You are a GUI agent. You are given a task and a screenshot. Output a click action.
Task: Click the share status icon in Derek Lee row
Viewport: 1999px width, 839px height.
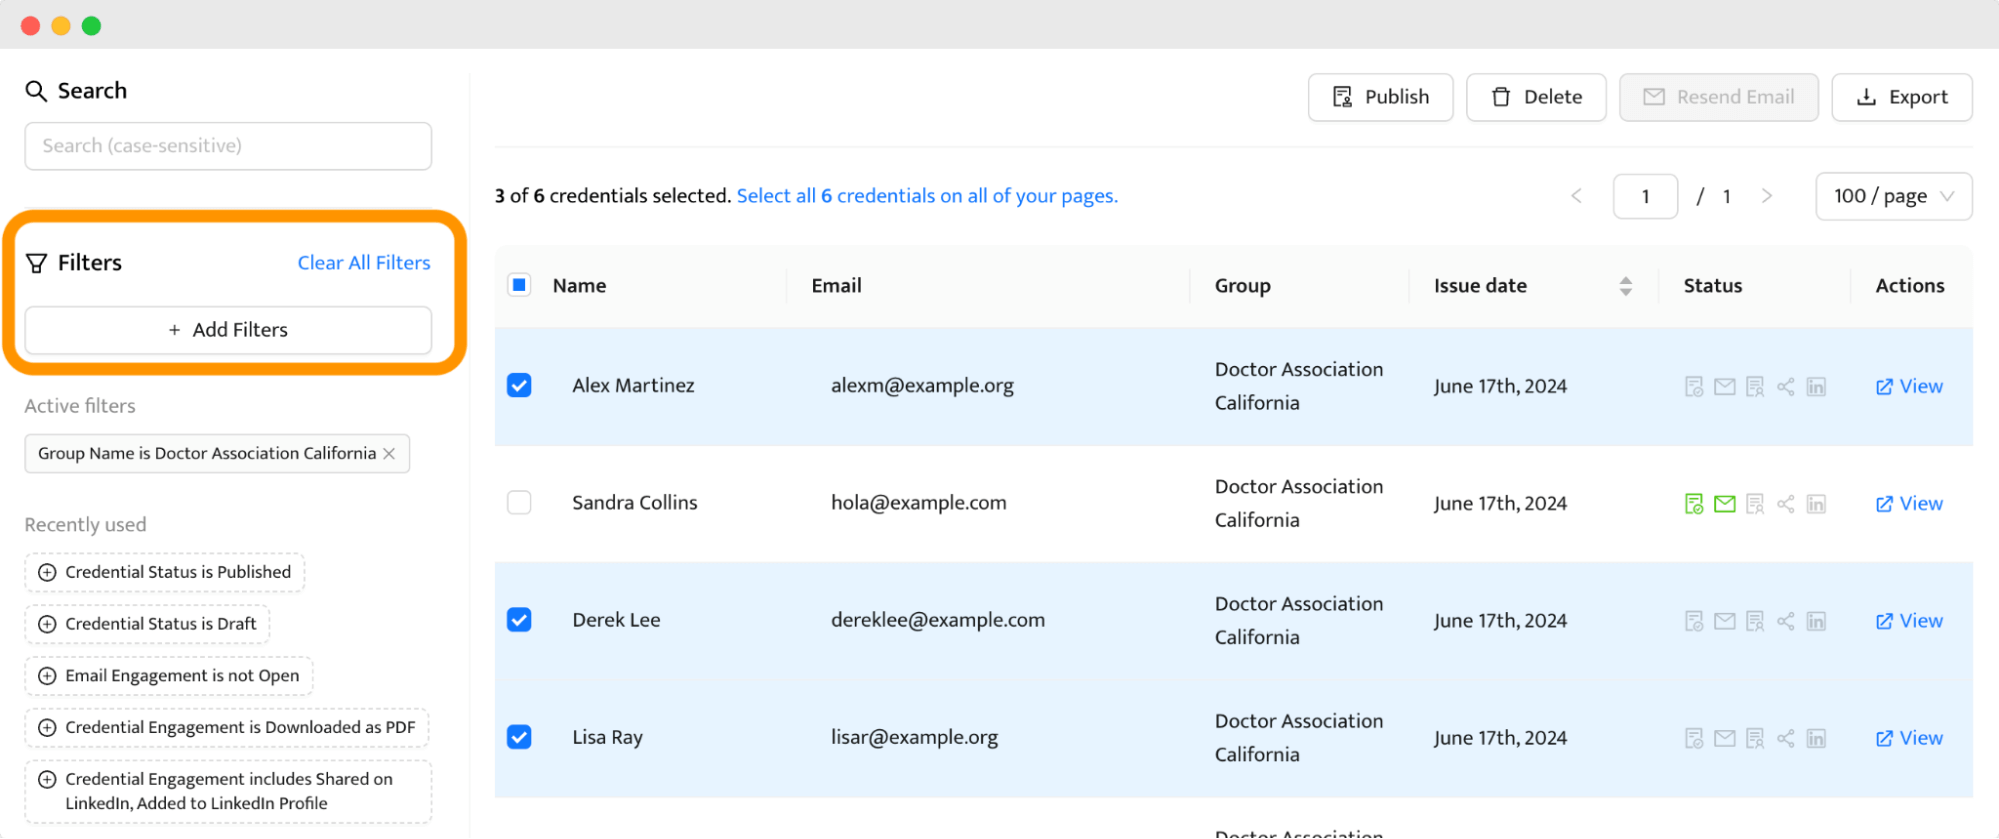[x=1786, y=621]
